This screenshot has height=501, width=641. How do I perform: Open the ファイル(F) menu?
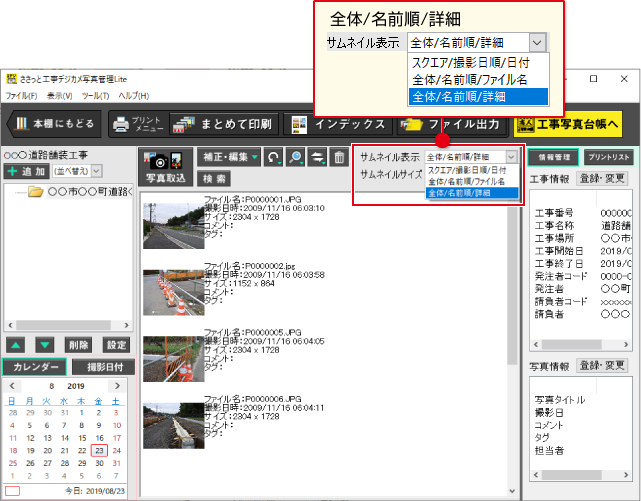point(21,95)
